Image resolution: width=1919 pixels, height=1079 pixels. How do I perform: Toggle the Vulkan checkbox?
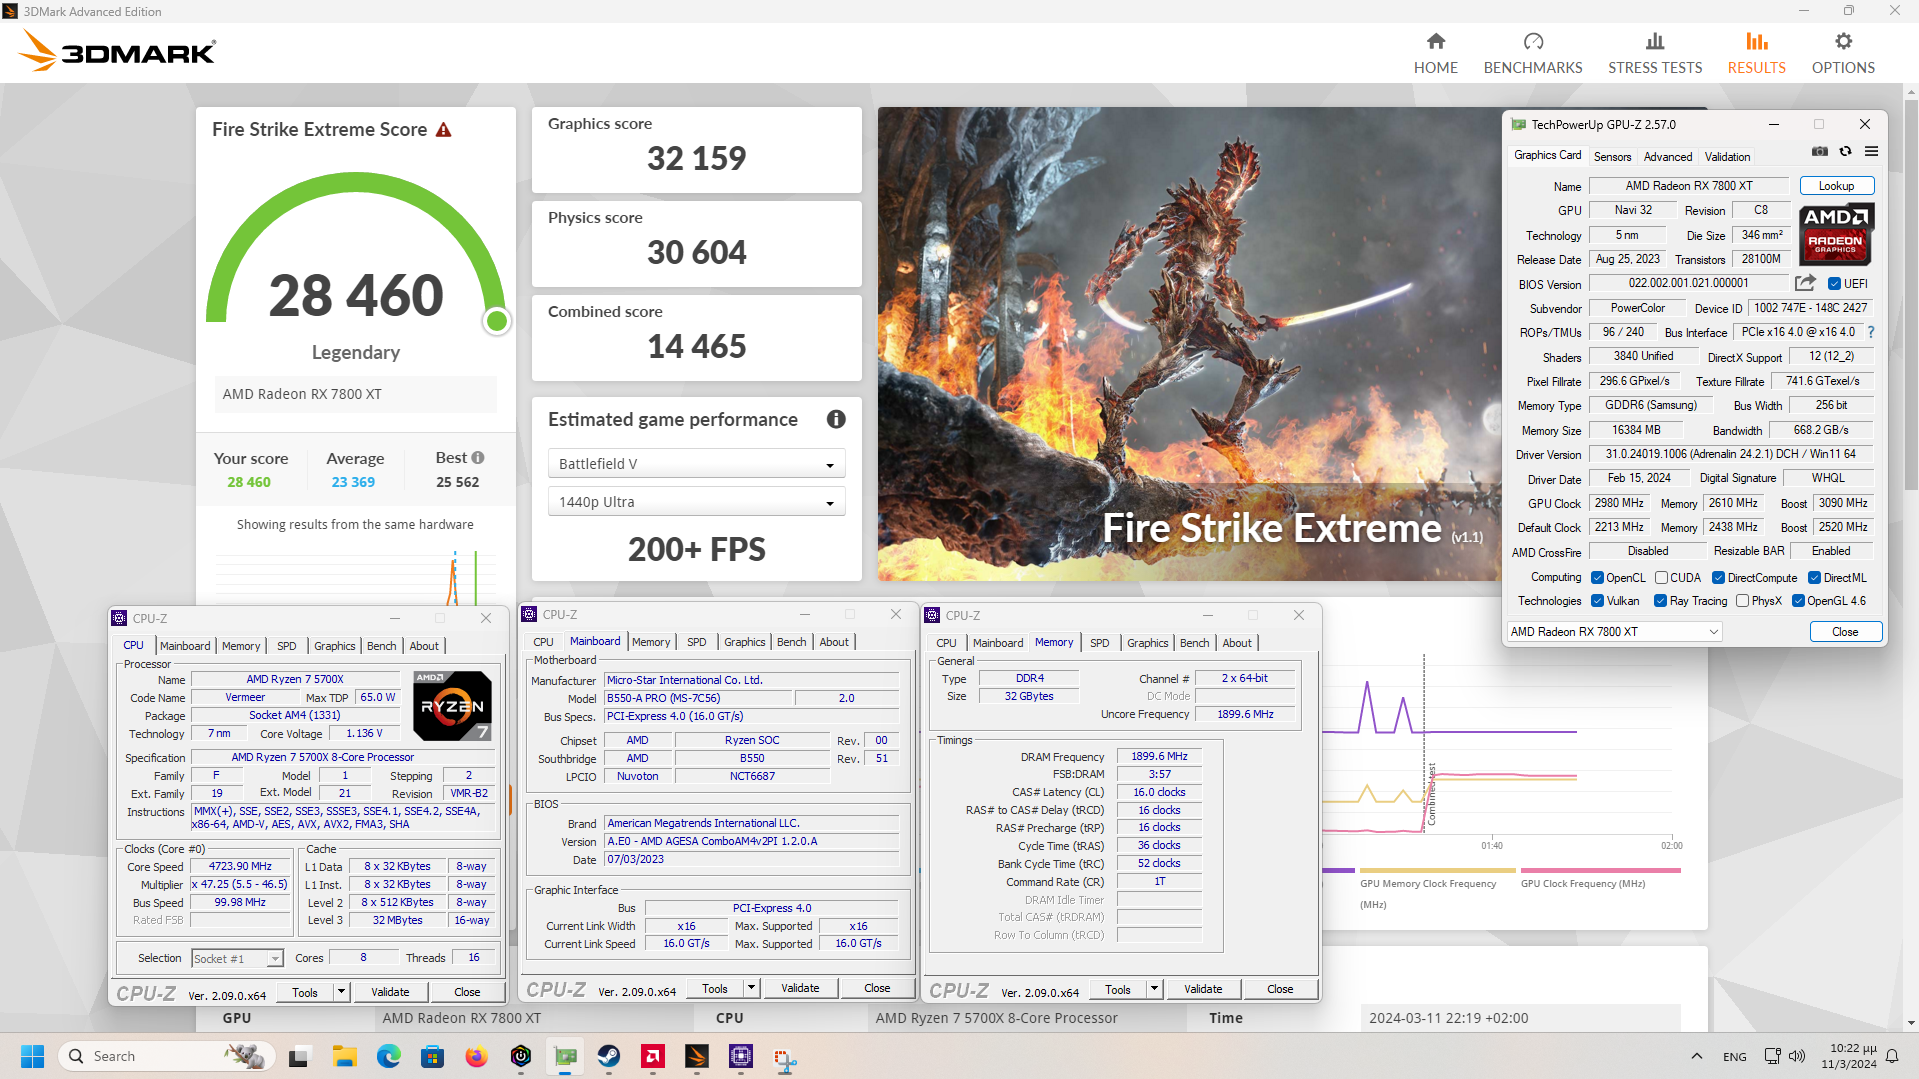point(1598,601)
